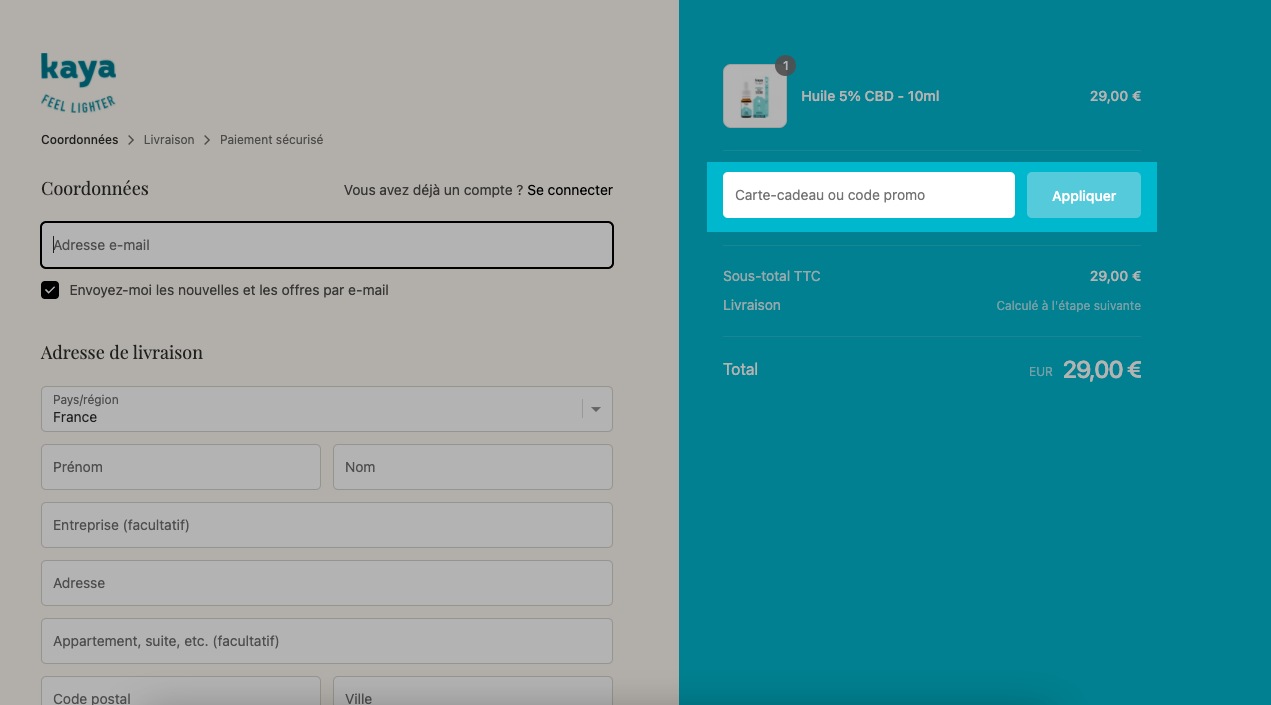Viewport: 1271px width, 705px height.
Task: Open the Pays/région dropdown
Action: pos(327,409)
